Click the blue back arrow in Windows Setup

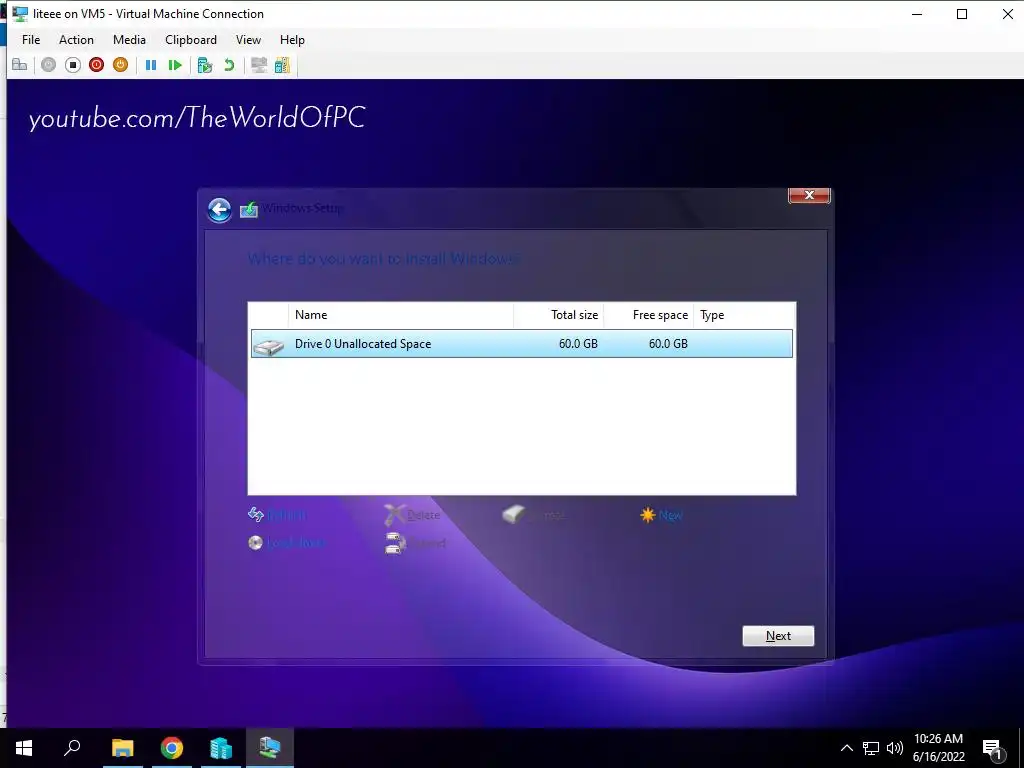click(x=219, y=210)
